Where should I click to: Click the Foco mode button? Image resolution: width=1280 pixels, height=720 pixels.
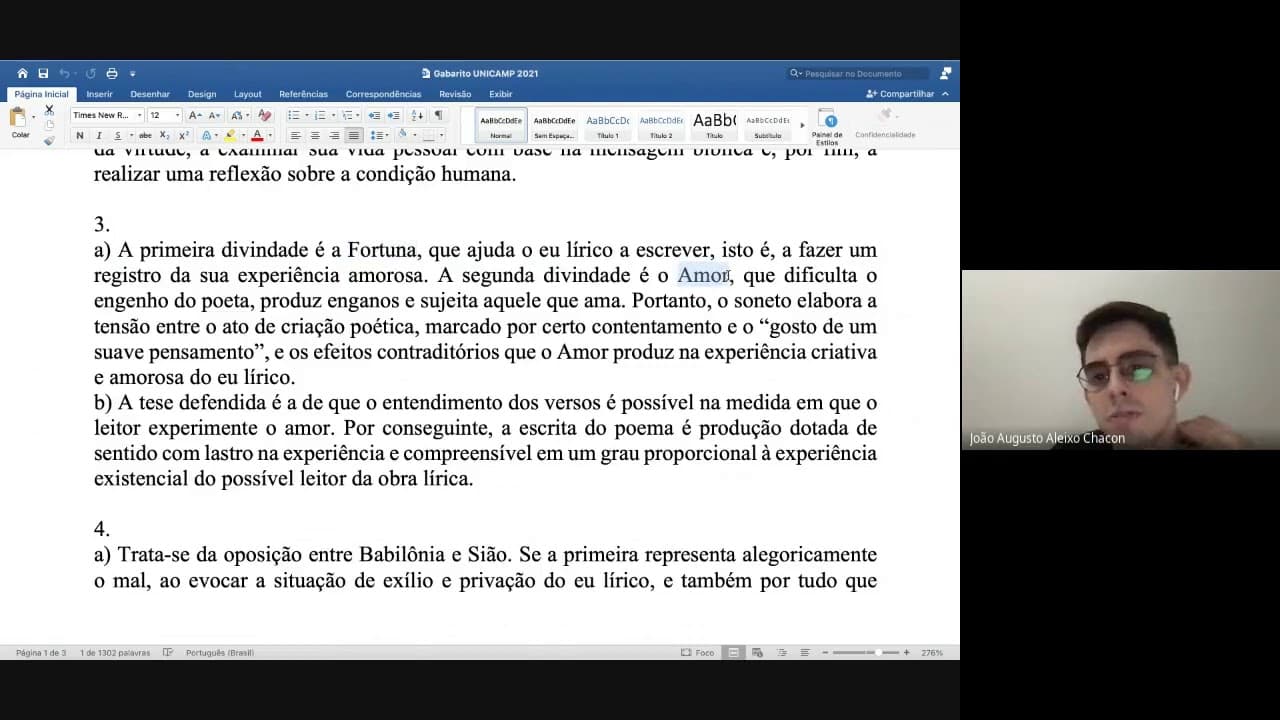pos(698,652)
